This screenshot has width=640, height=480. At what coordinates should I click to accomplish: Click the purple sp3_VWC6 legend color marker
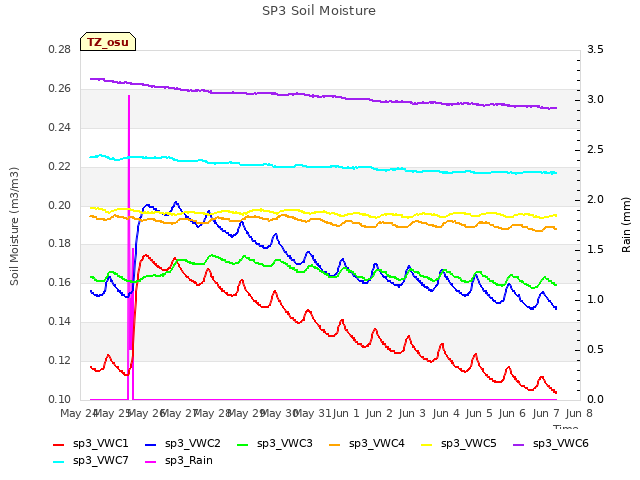pos(519,444)
